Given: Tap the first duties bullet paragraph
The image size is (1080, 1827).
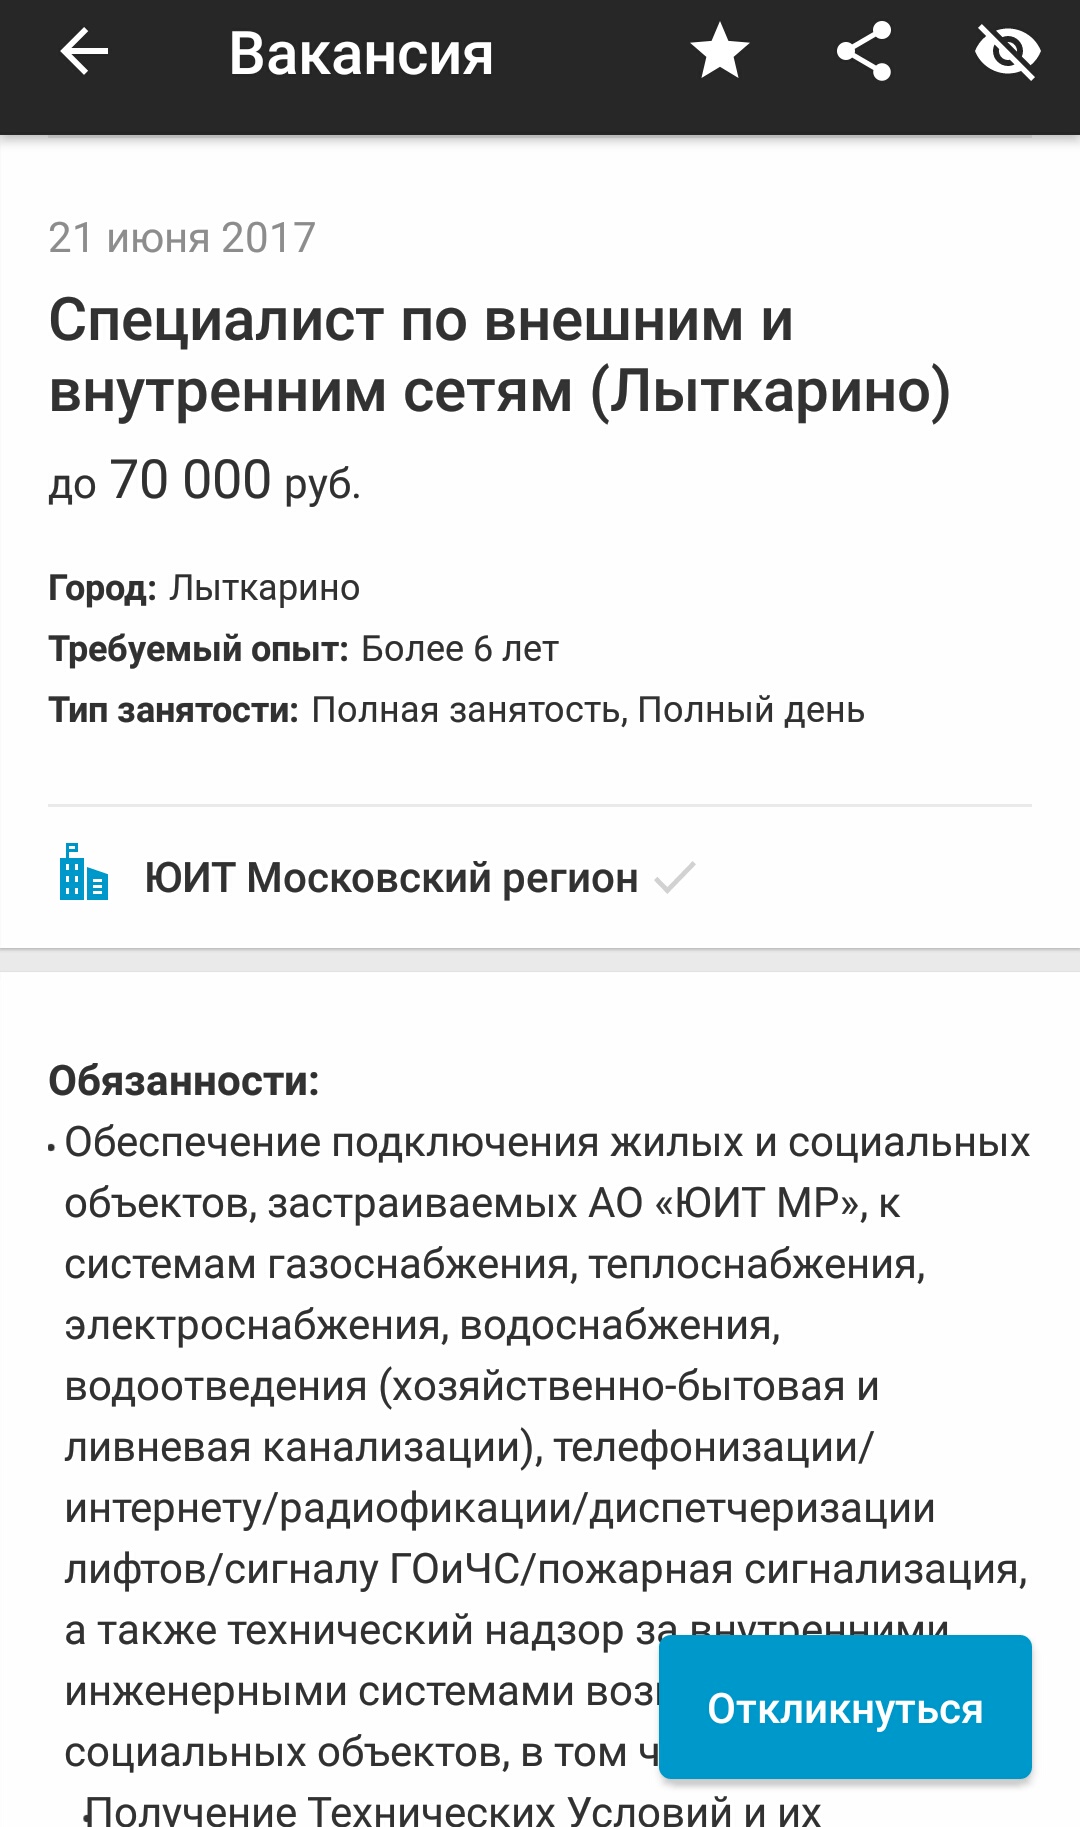Looking at the screenshot, I should point(540,1447).
